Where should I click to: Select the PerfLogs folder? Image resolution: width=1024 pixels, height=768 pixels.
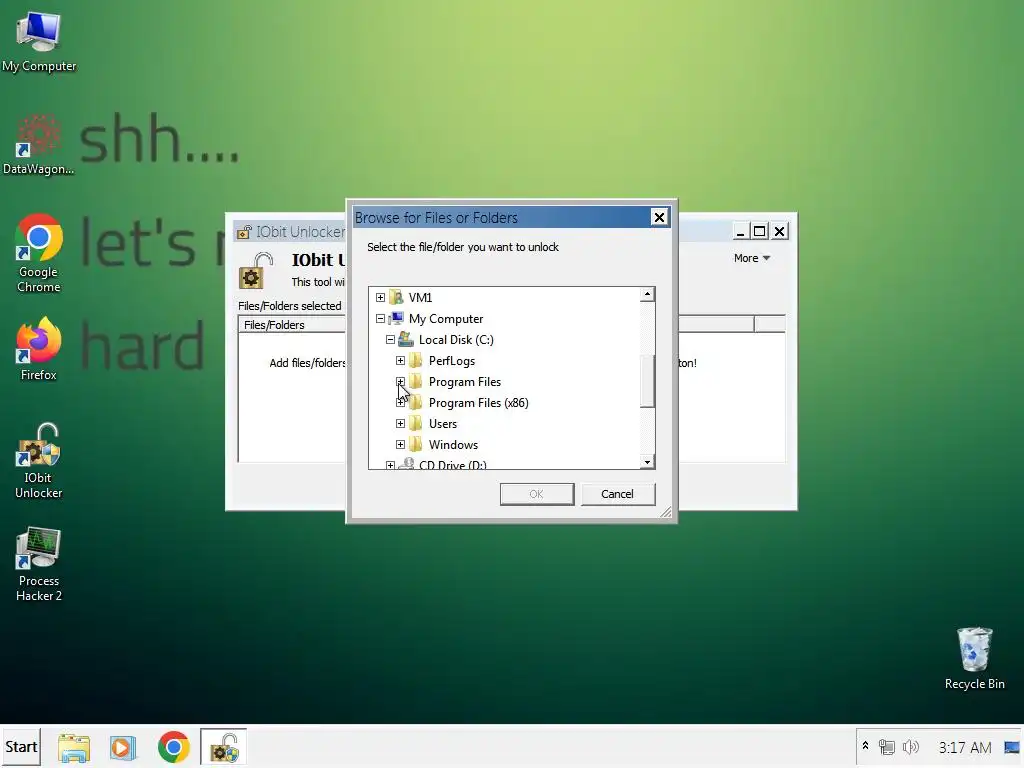452,360
